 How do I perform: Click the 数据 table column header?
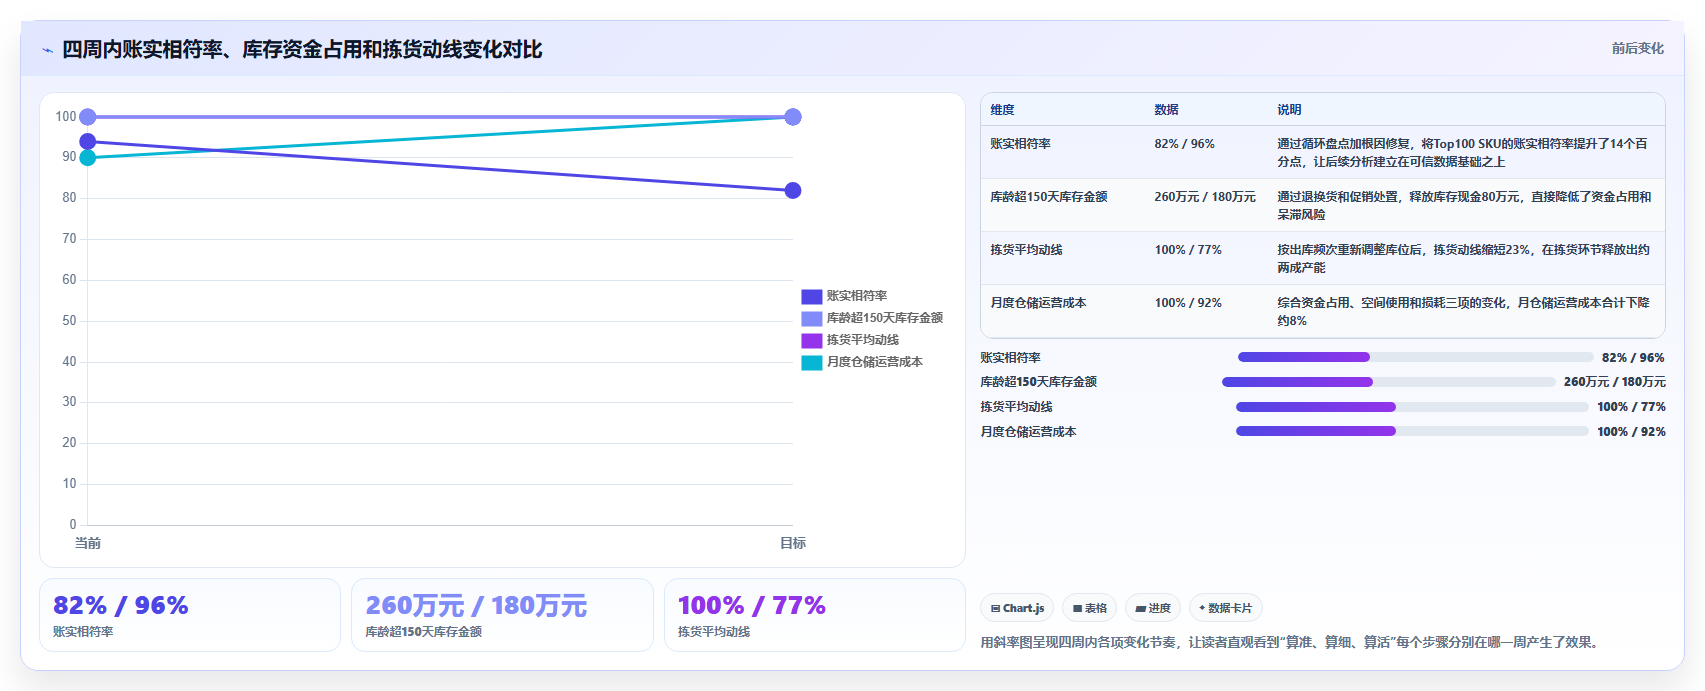tap(1166, 110)
